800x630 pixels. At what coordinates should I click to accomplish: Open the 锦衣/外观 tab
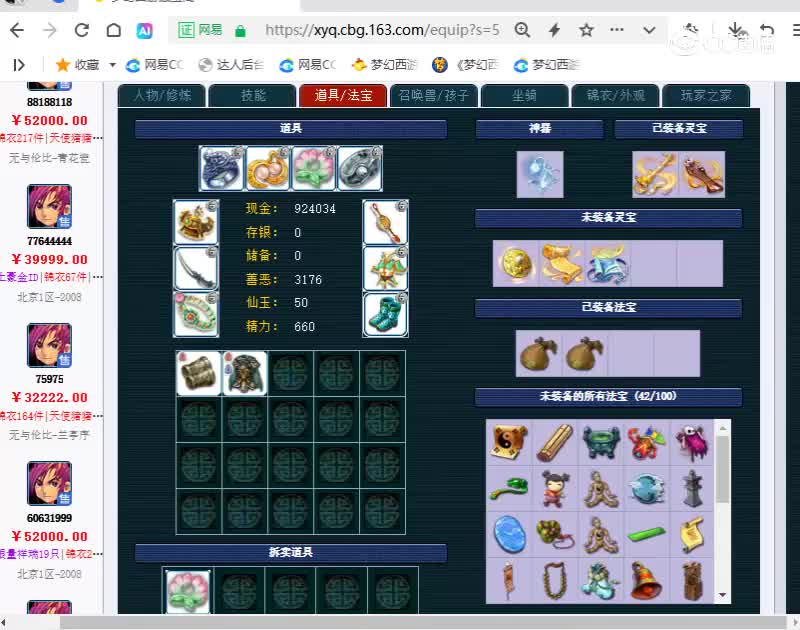[615, 95]
